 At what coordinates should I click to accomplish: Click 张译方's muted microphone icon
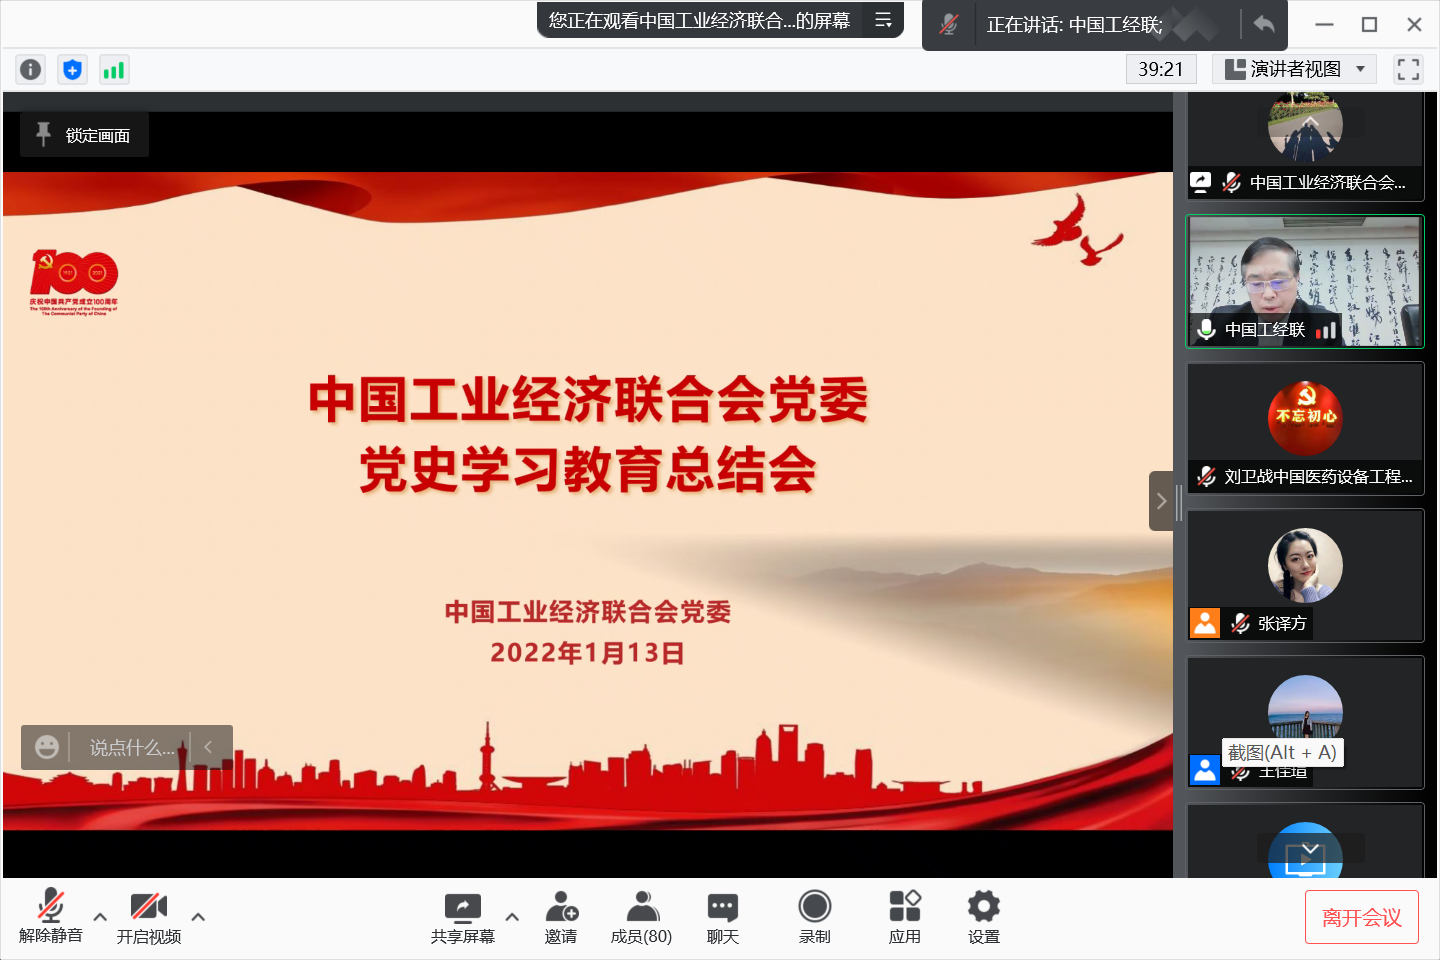point(1240,623)
